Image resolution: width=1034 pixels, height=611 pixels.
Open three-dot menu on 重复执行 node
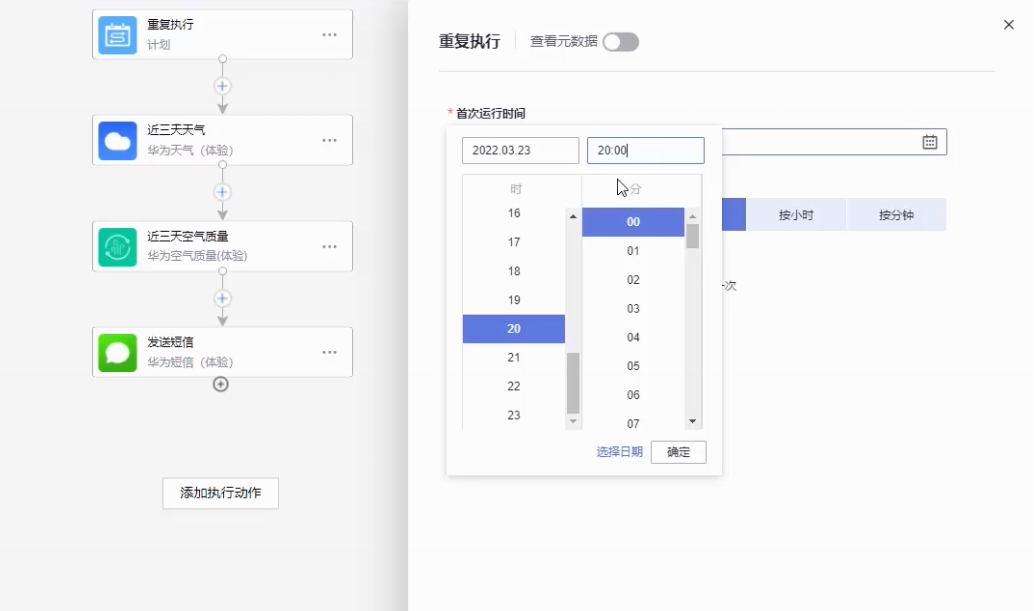(329, 35)
